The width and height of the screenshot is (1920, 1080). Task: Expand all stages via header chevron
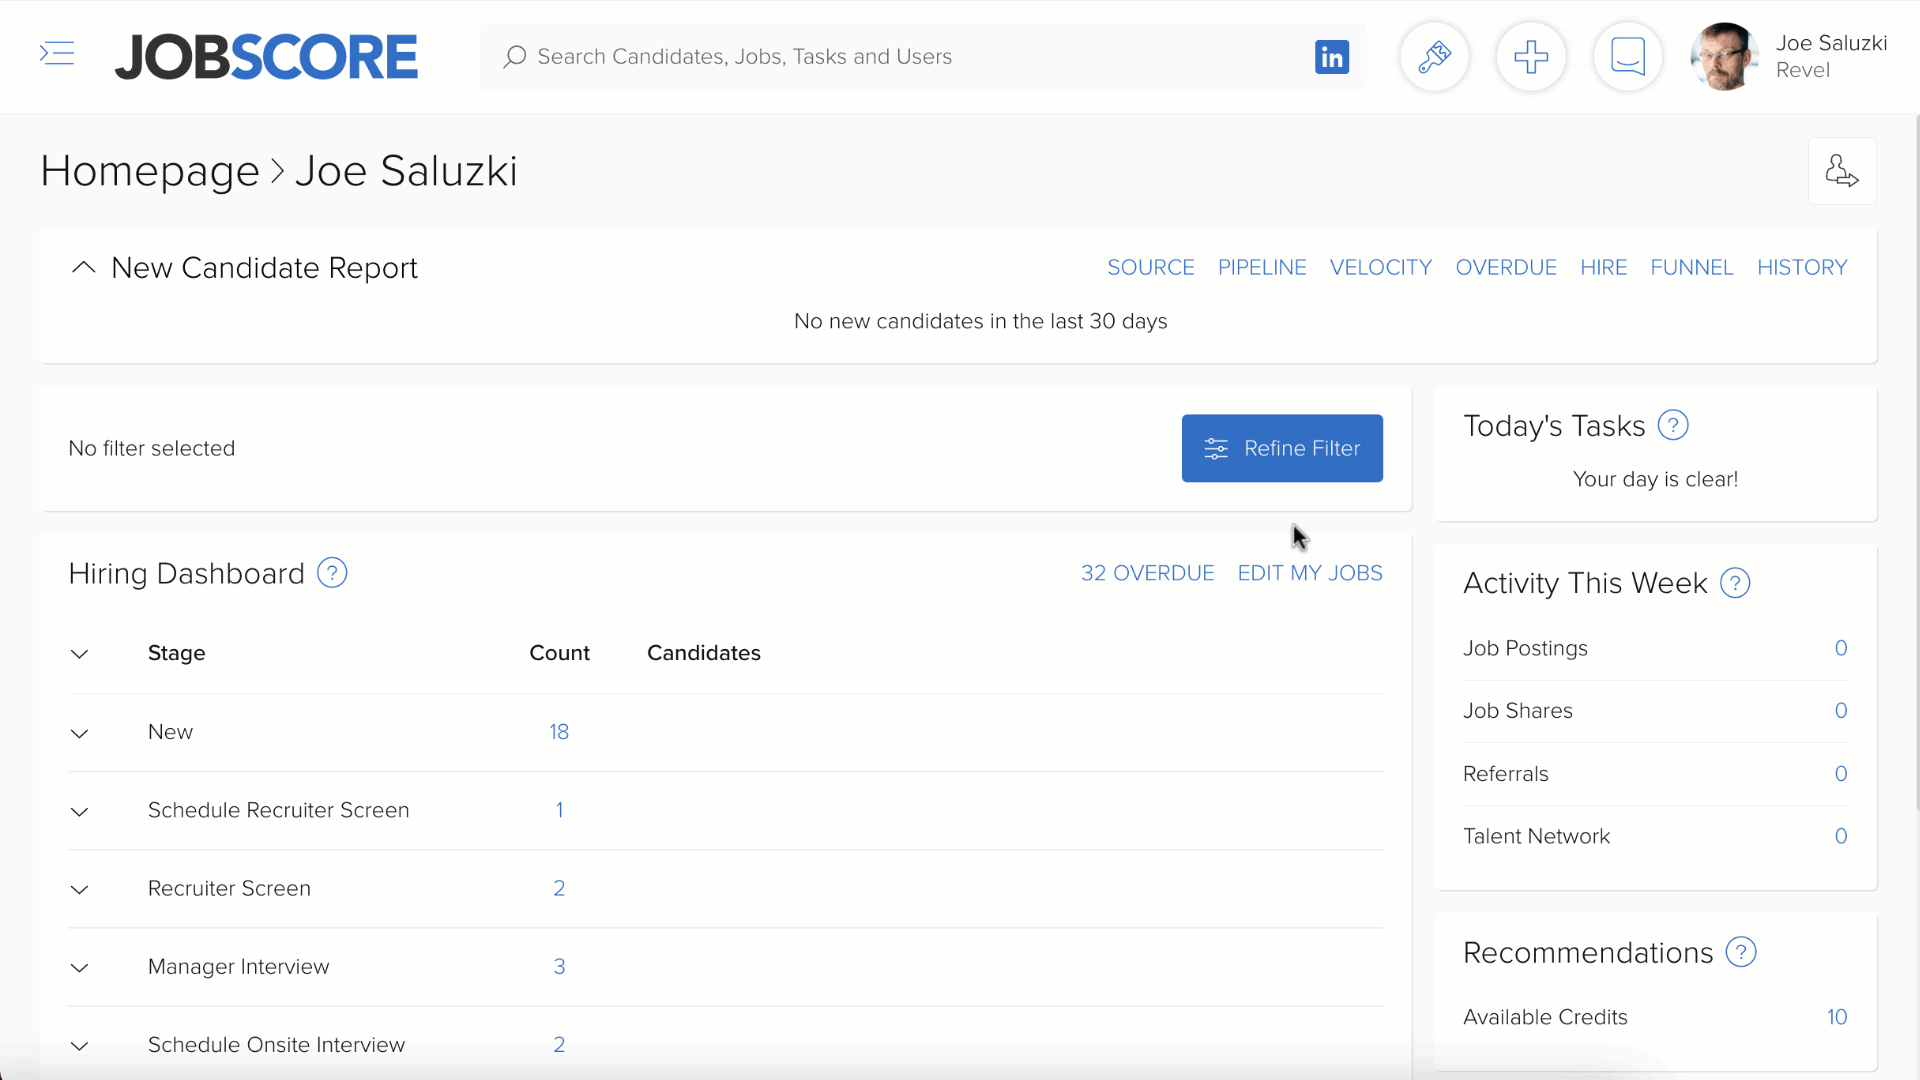tap(80, 654)
